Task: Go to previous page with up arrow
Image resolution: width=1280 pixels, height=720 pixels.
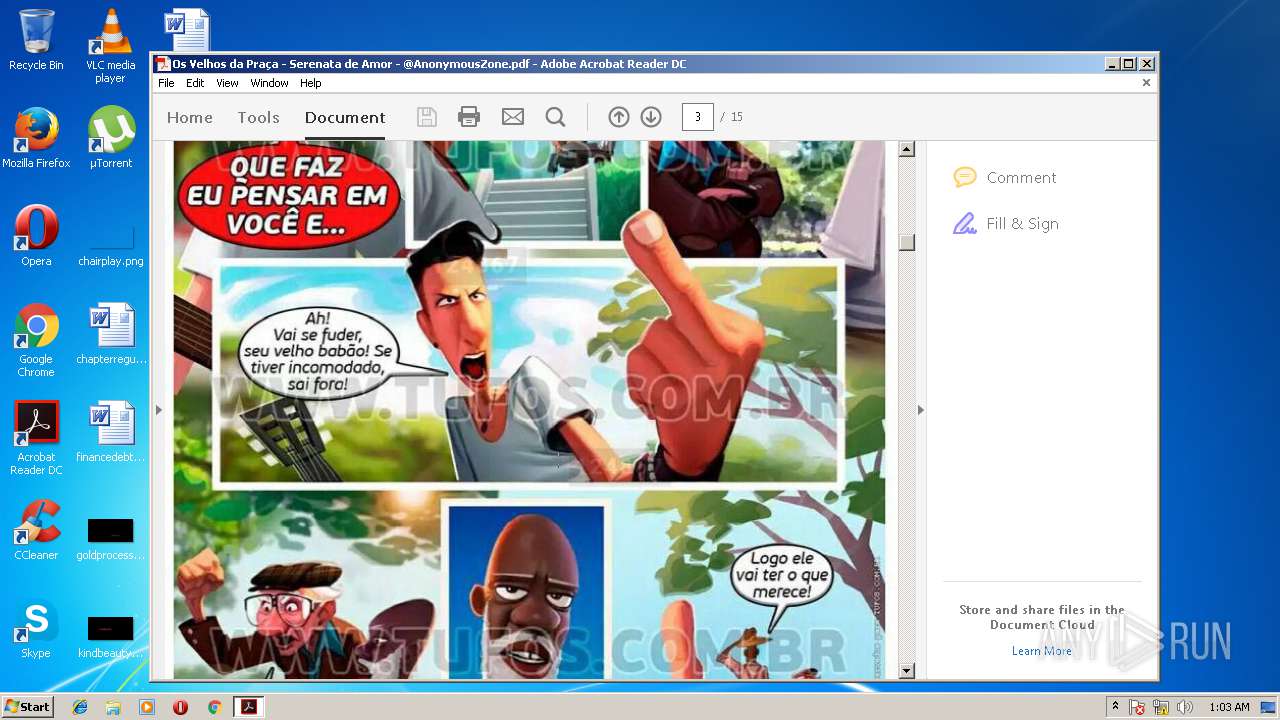Action: (x=619, y=117)
